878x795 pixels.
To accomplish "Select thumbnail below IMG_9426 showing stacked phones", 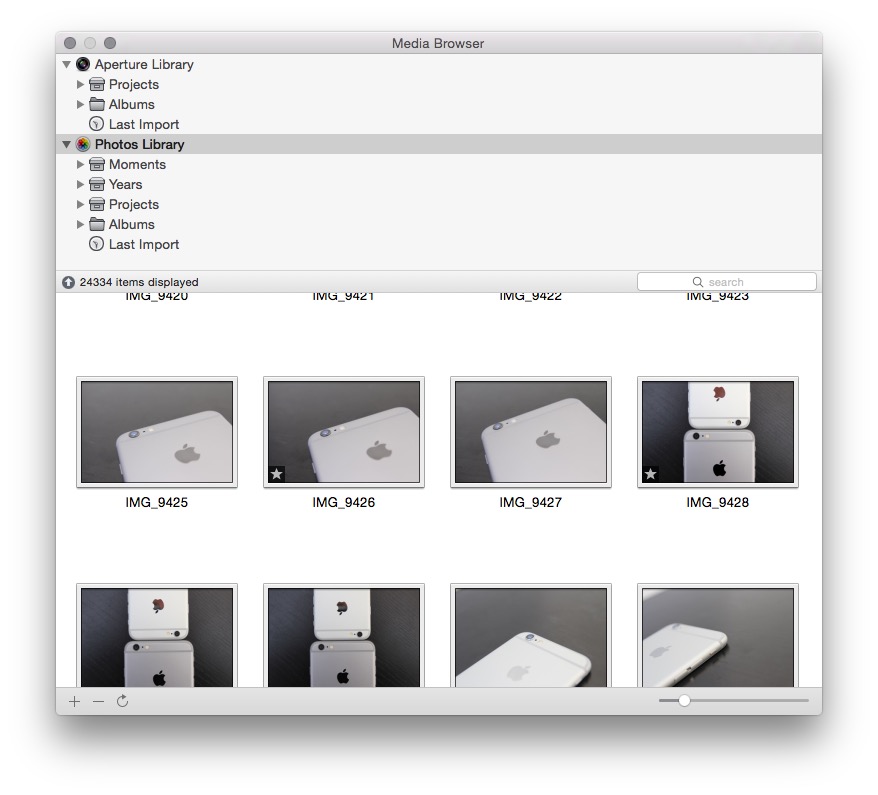I will coord(344,636).
